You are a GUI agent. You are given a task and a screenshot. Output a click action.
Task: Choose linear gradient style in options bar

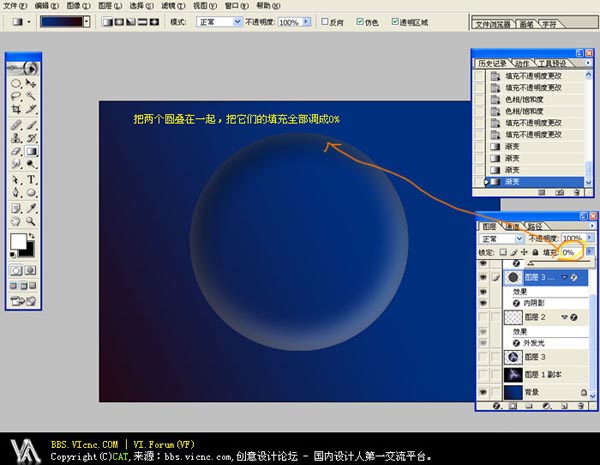coord(108,22)
